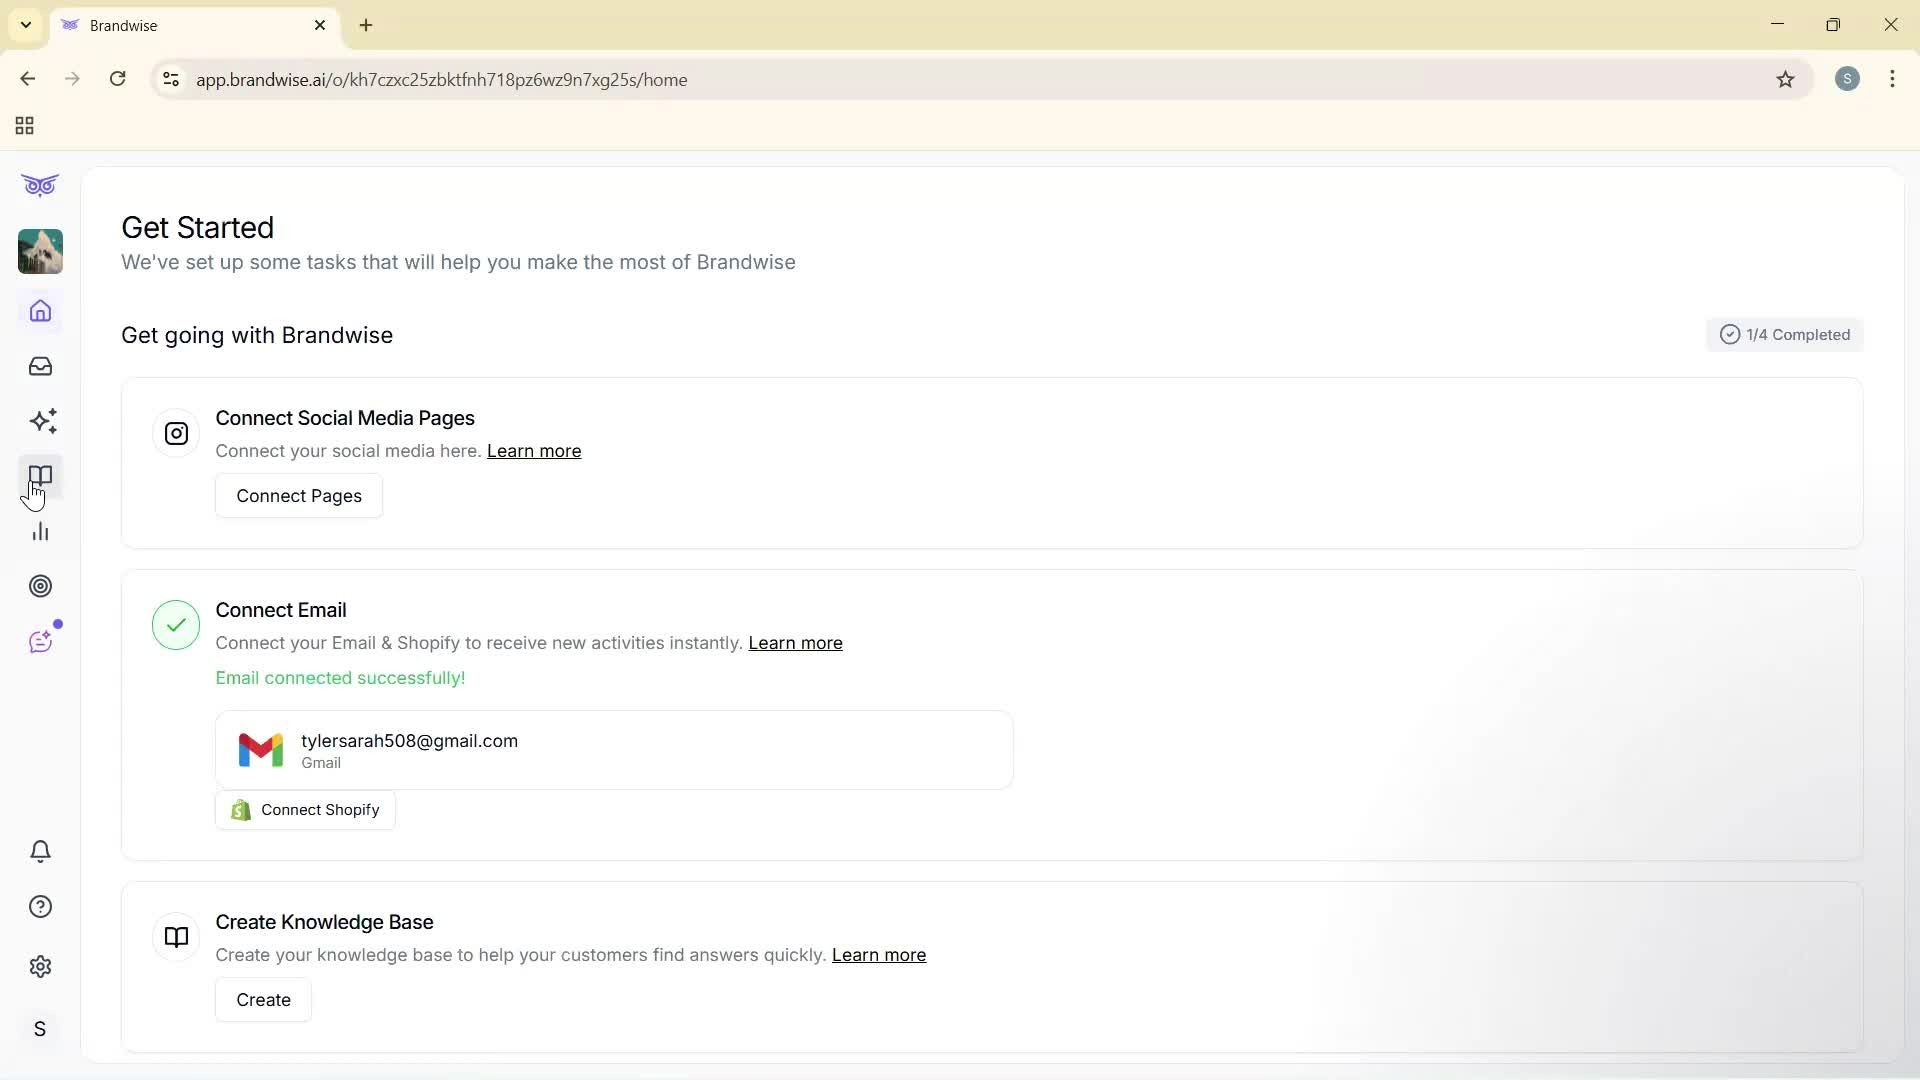Open Settings gear in sidebar
Image resolution: width=1920 pixels, height=1080 pixels.
pos(40,966)
